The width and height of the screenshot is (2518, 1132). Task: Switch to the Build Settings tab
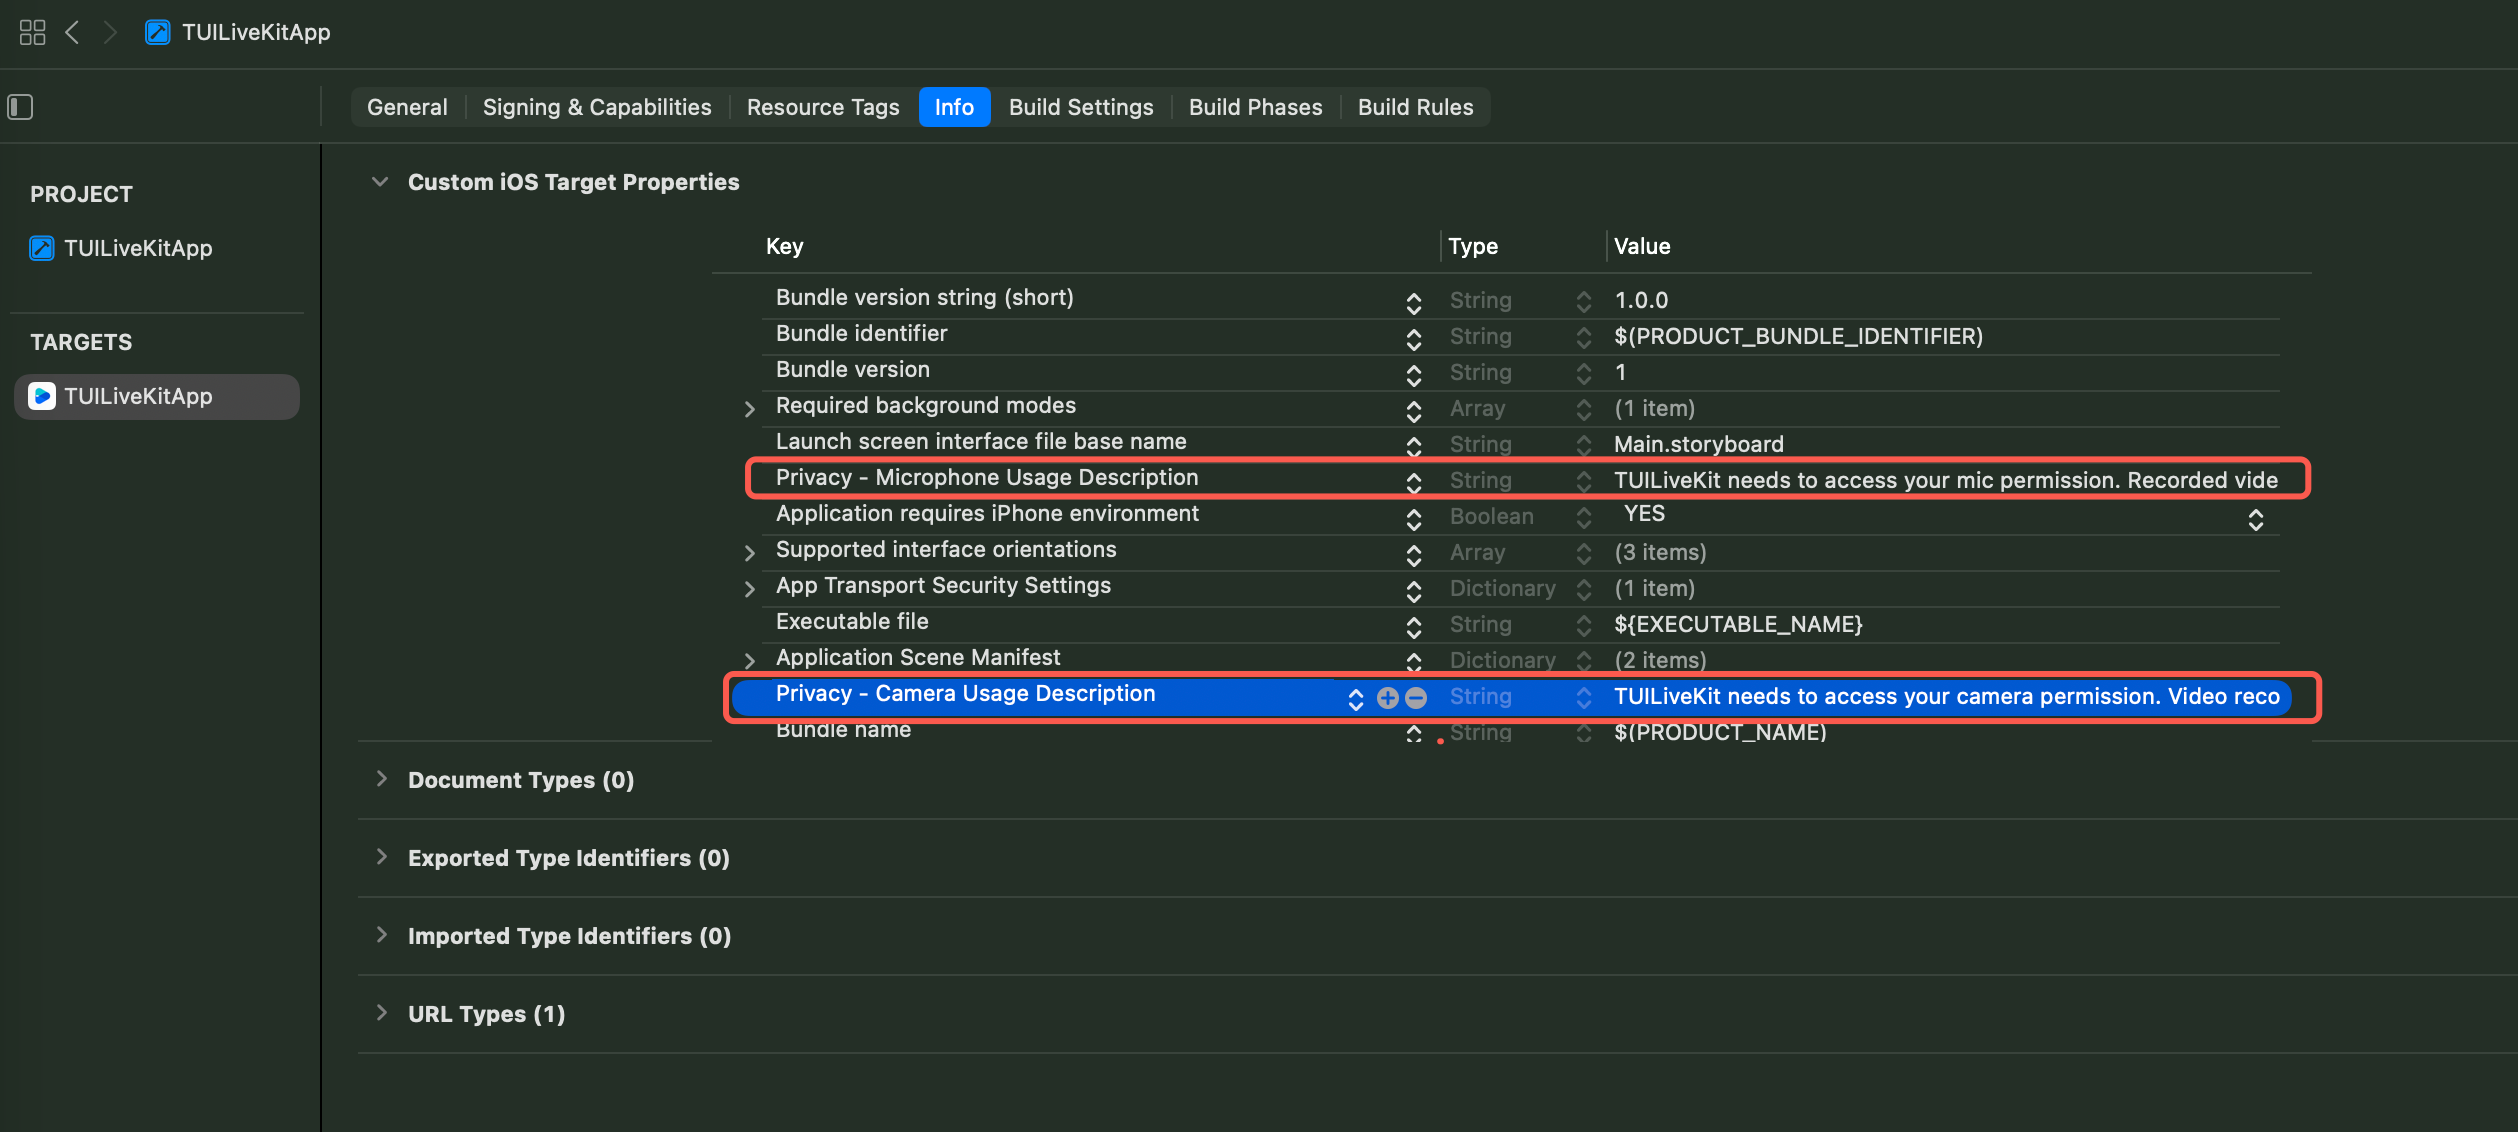(1080, 107)
